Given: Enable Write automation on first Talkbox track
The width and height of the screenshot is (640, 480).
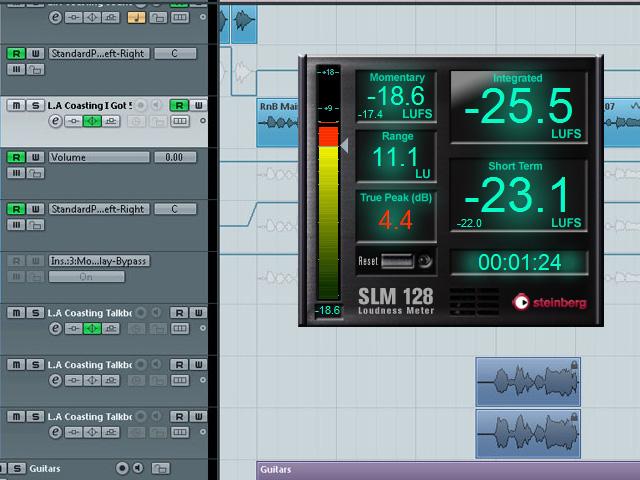Looking at the screenshot, I should (x=197, y=313).
